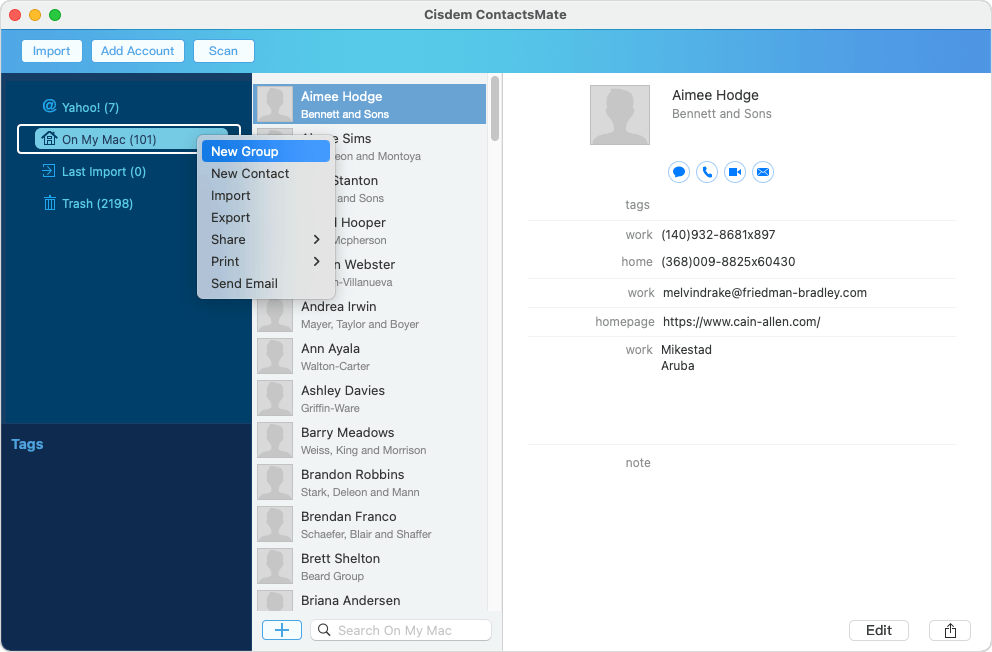Viewport: 992px width, 652px height.
Task: Click work phone (140)932-8681x897
Action: pos(718,235)
